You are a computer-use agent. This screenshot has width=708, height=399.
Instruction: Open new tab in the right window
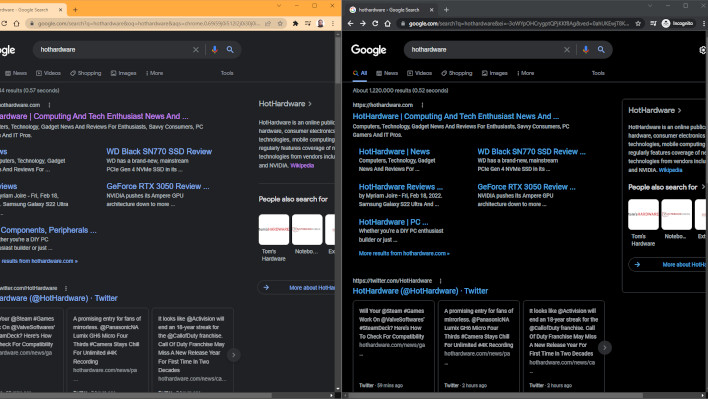click(446, 9)
